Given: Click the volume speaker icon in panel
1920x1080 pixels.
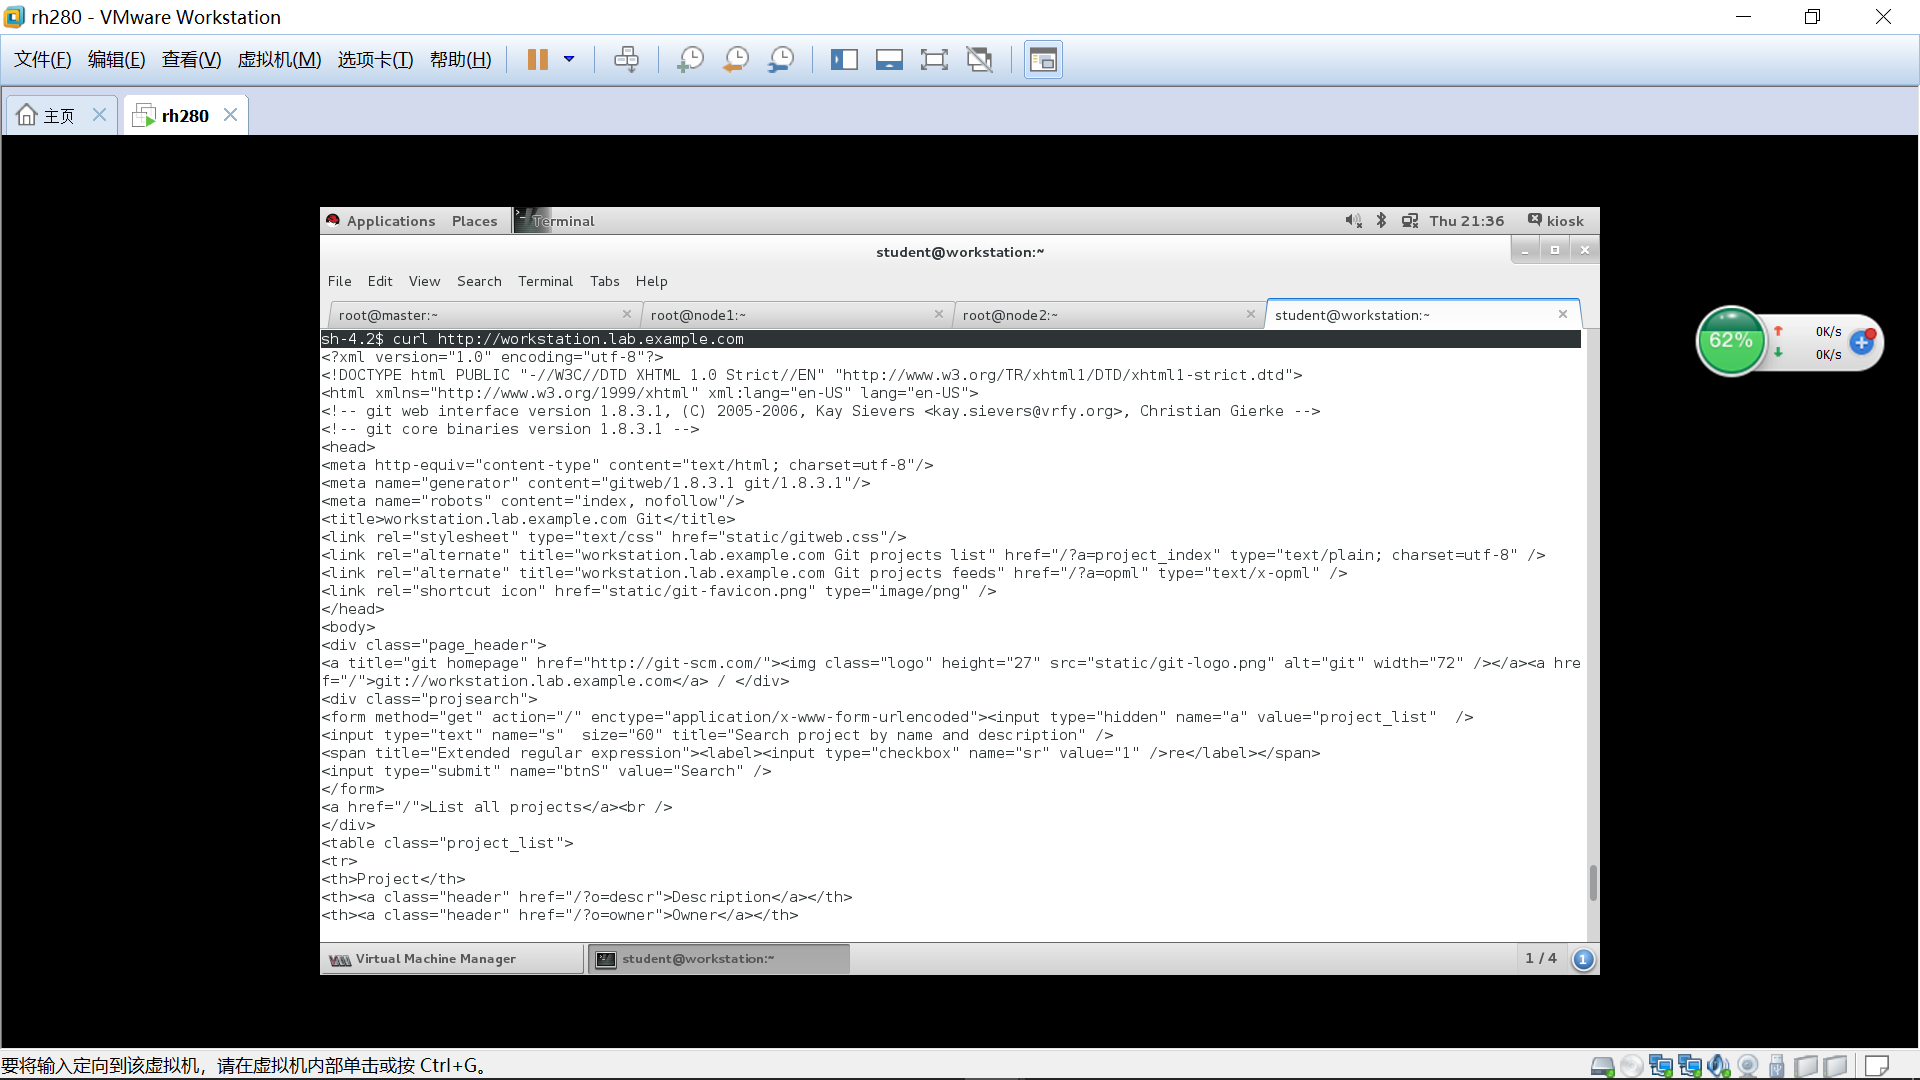Looking at the screenshot, I should (1353, 221).
